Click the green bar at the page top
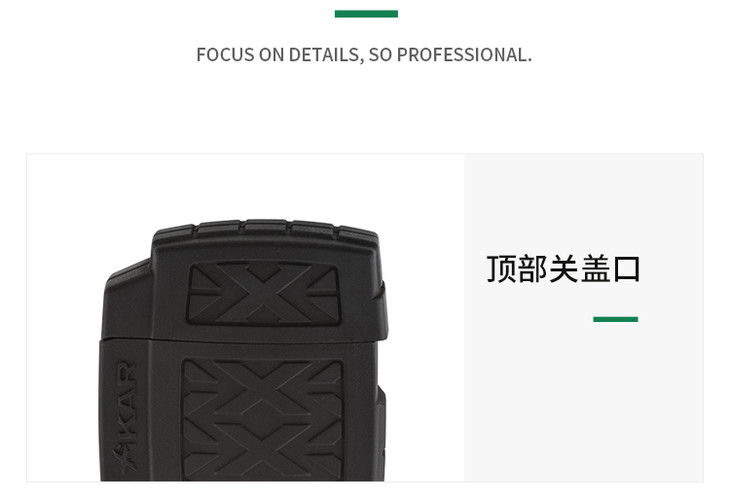The width and height of the screenshot is (730, 499). coord(366,13)
